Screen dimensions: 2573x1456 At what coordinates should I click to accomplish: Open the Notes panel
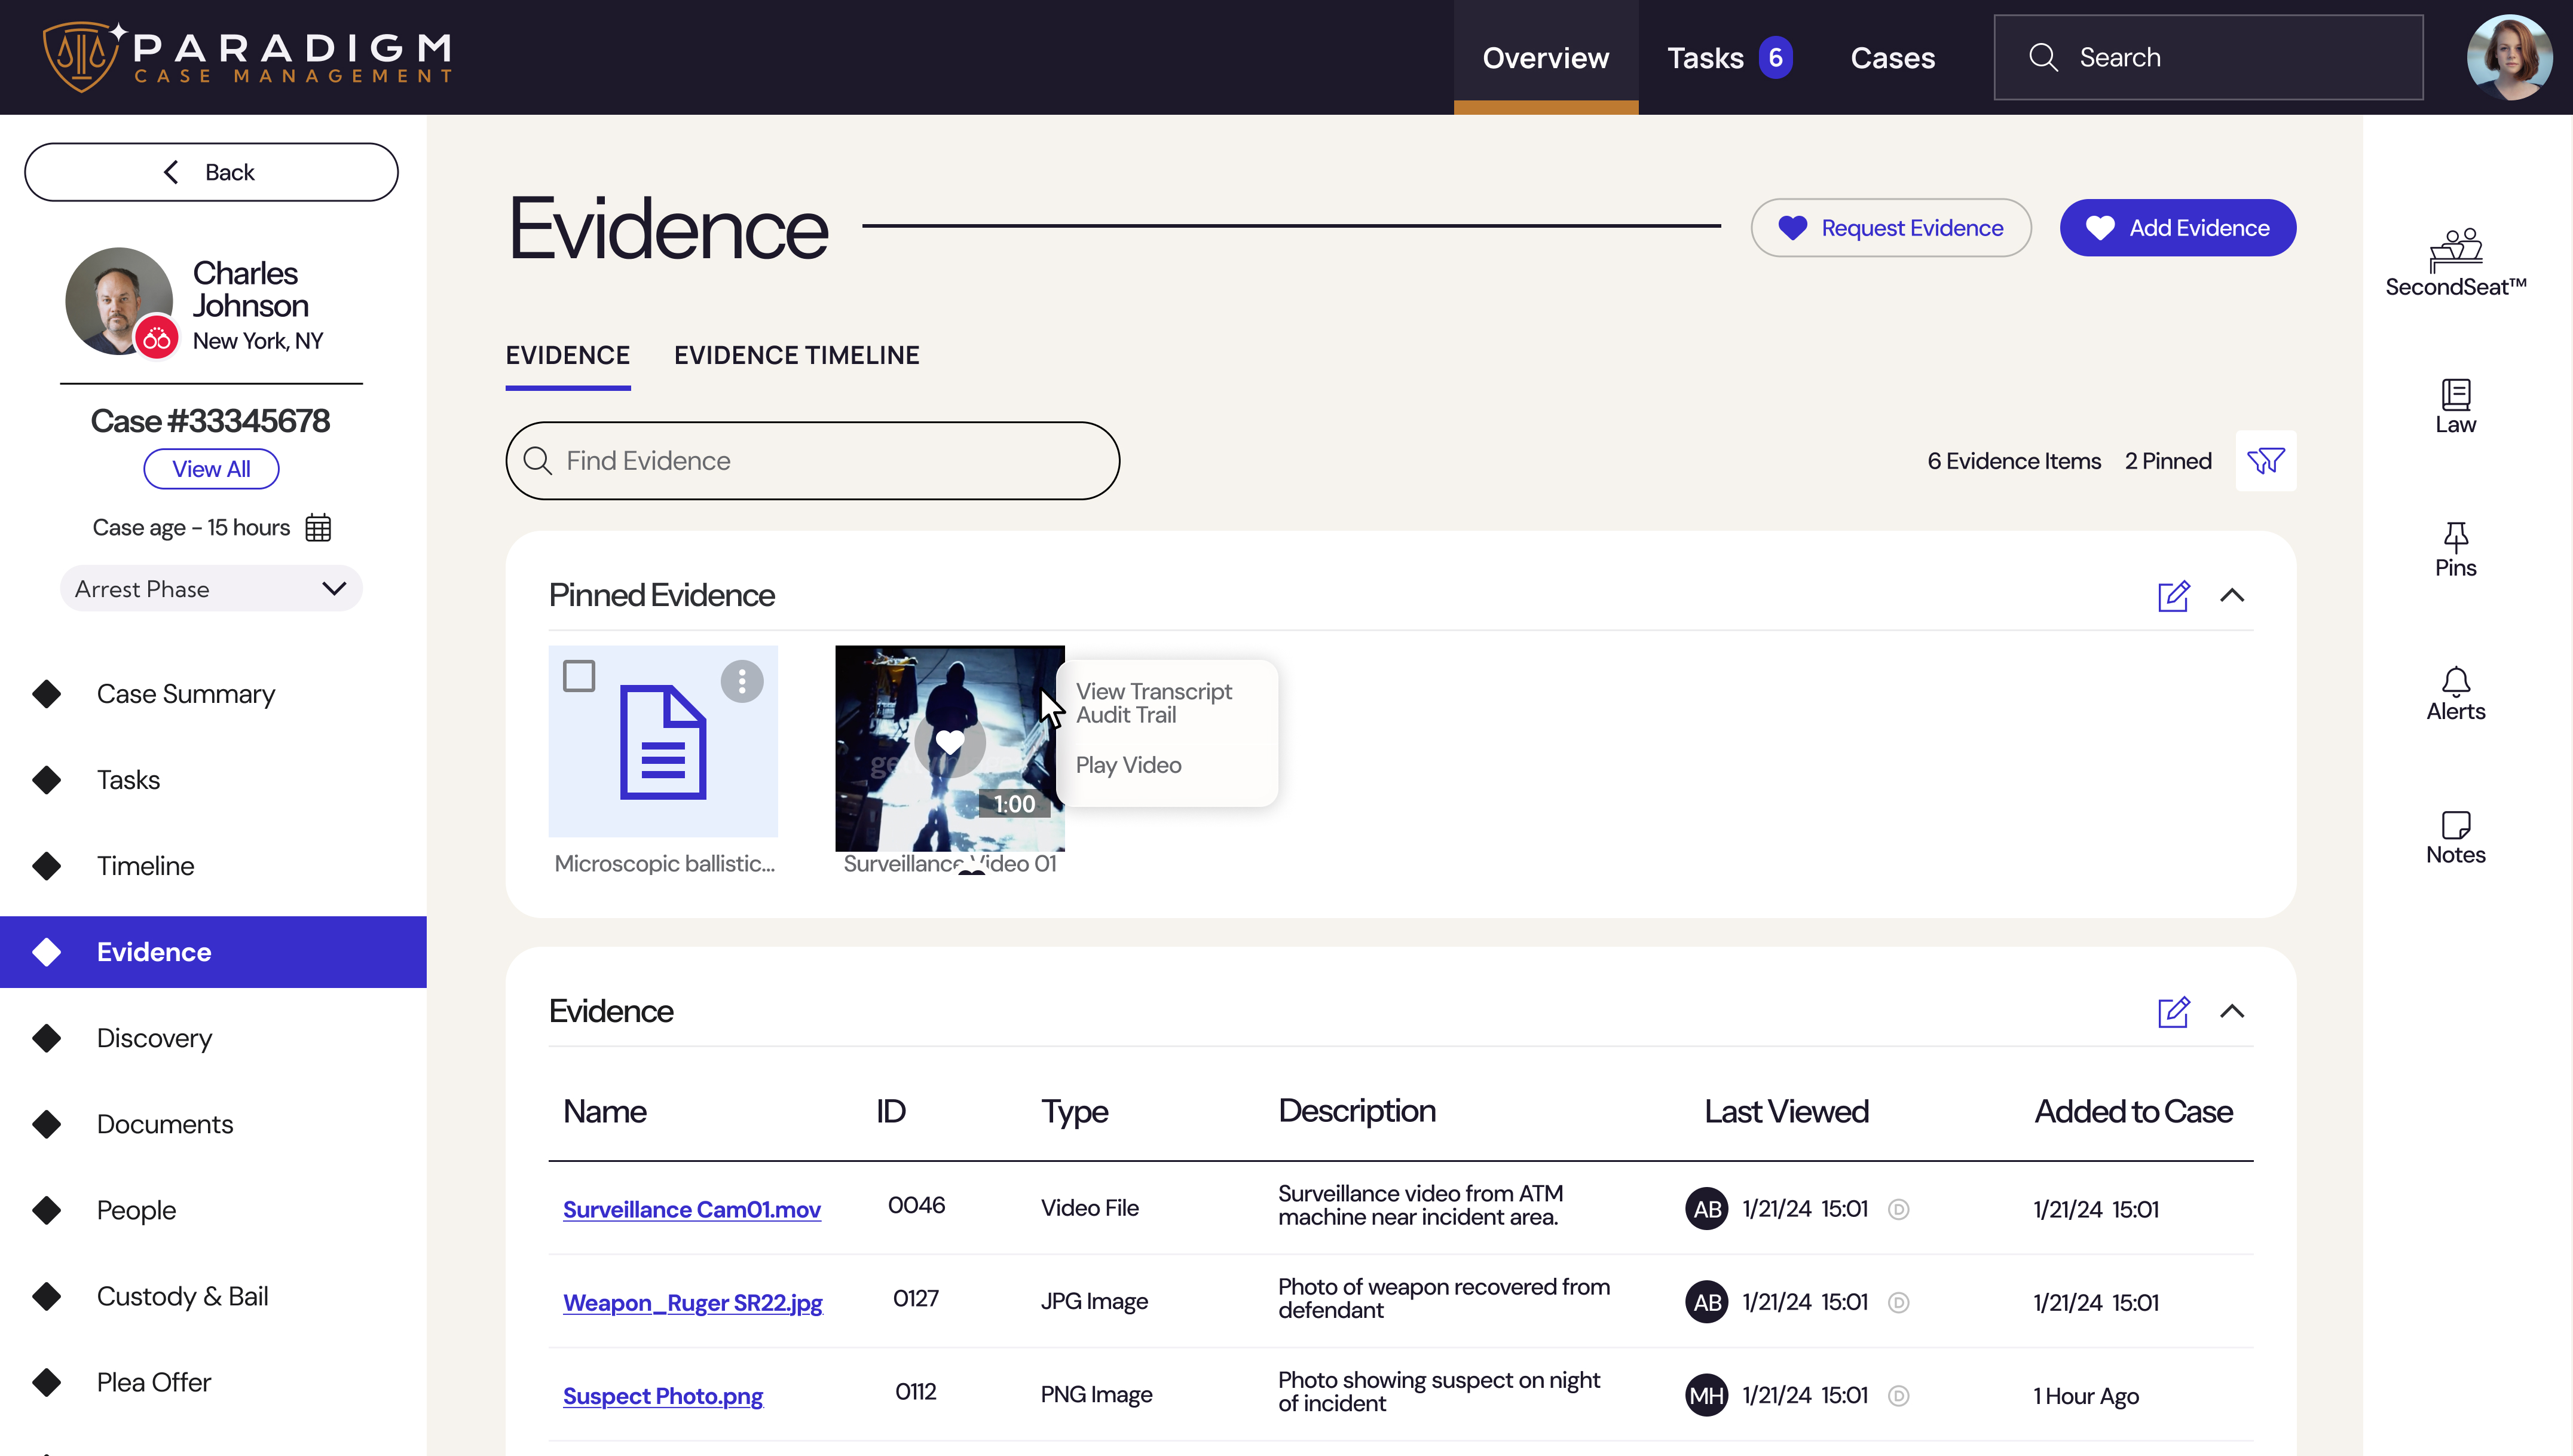tap(2456, 835)
